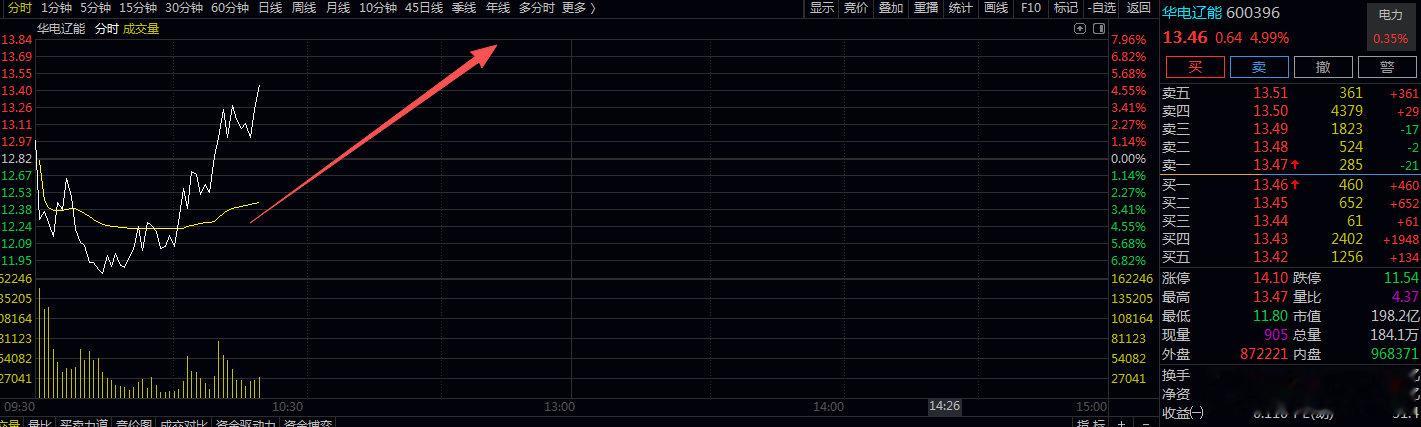Select the 5分钟 period tab
The height and width of the screenshot is (427, 1421).
96,8
